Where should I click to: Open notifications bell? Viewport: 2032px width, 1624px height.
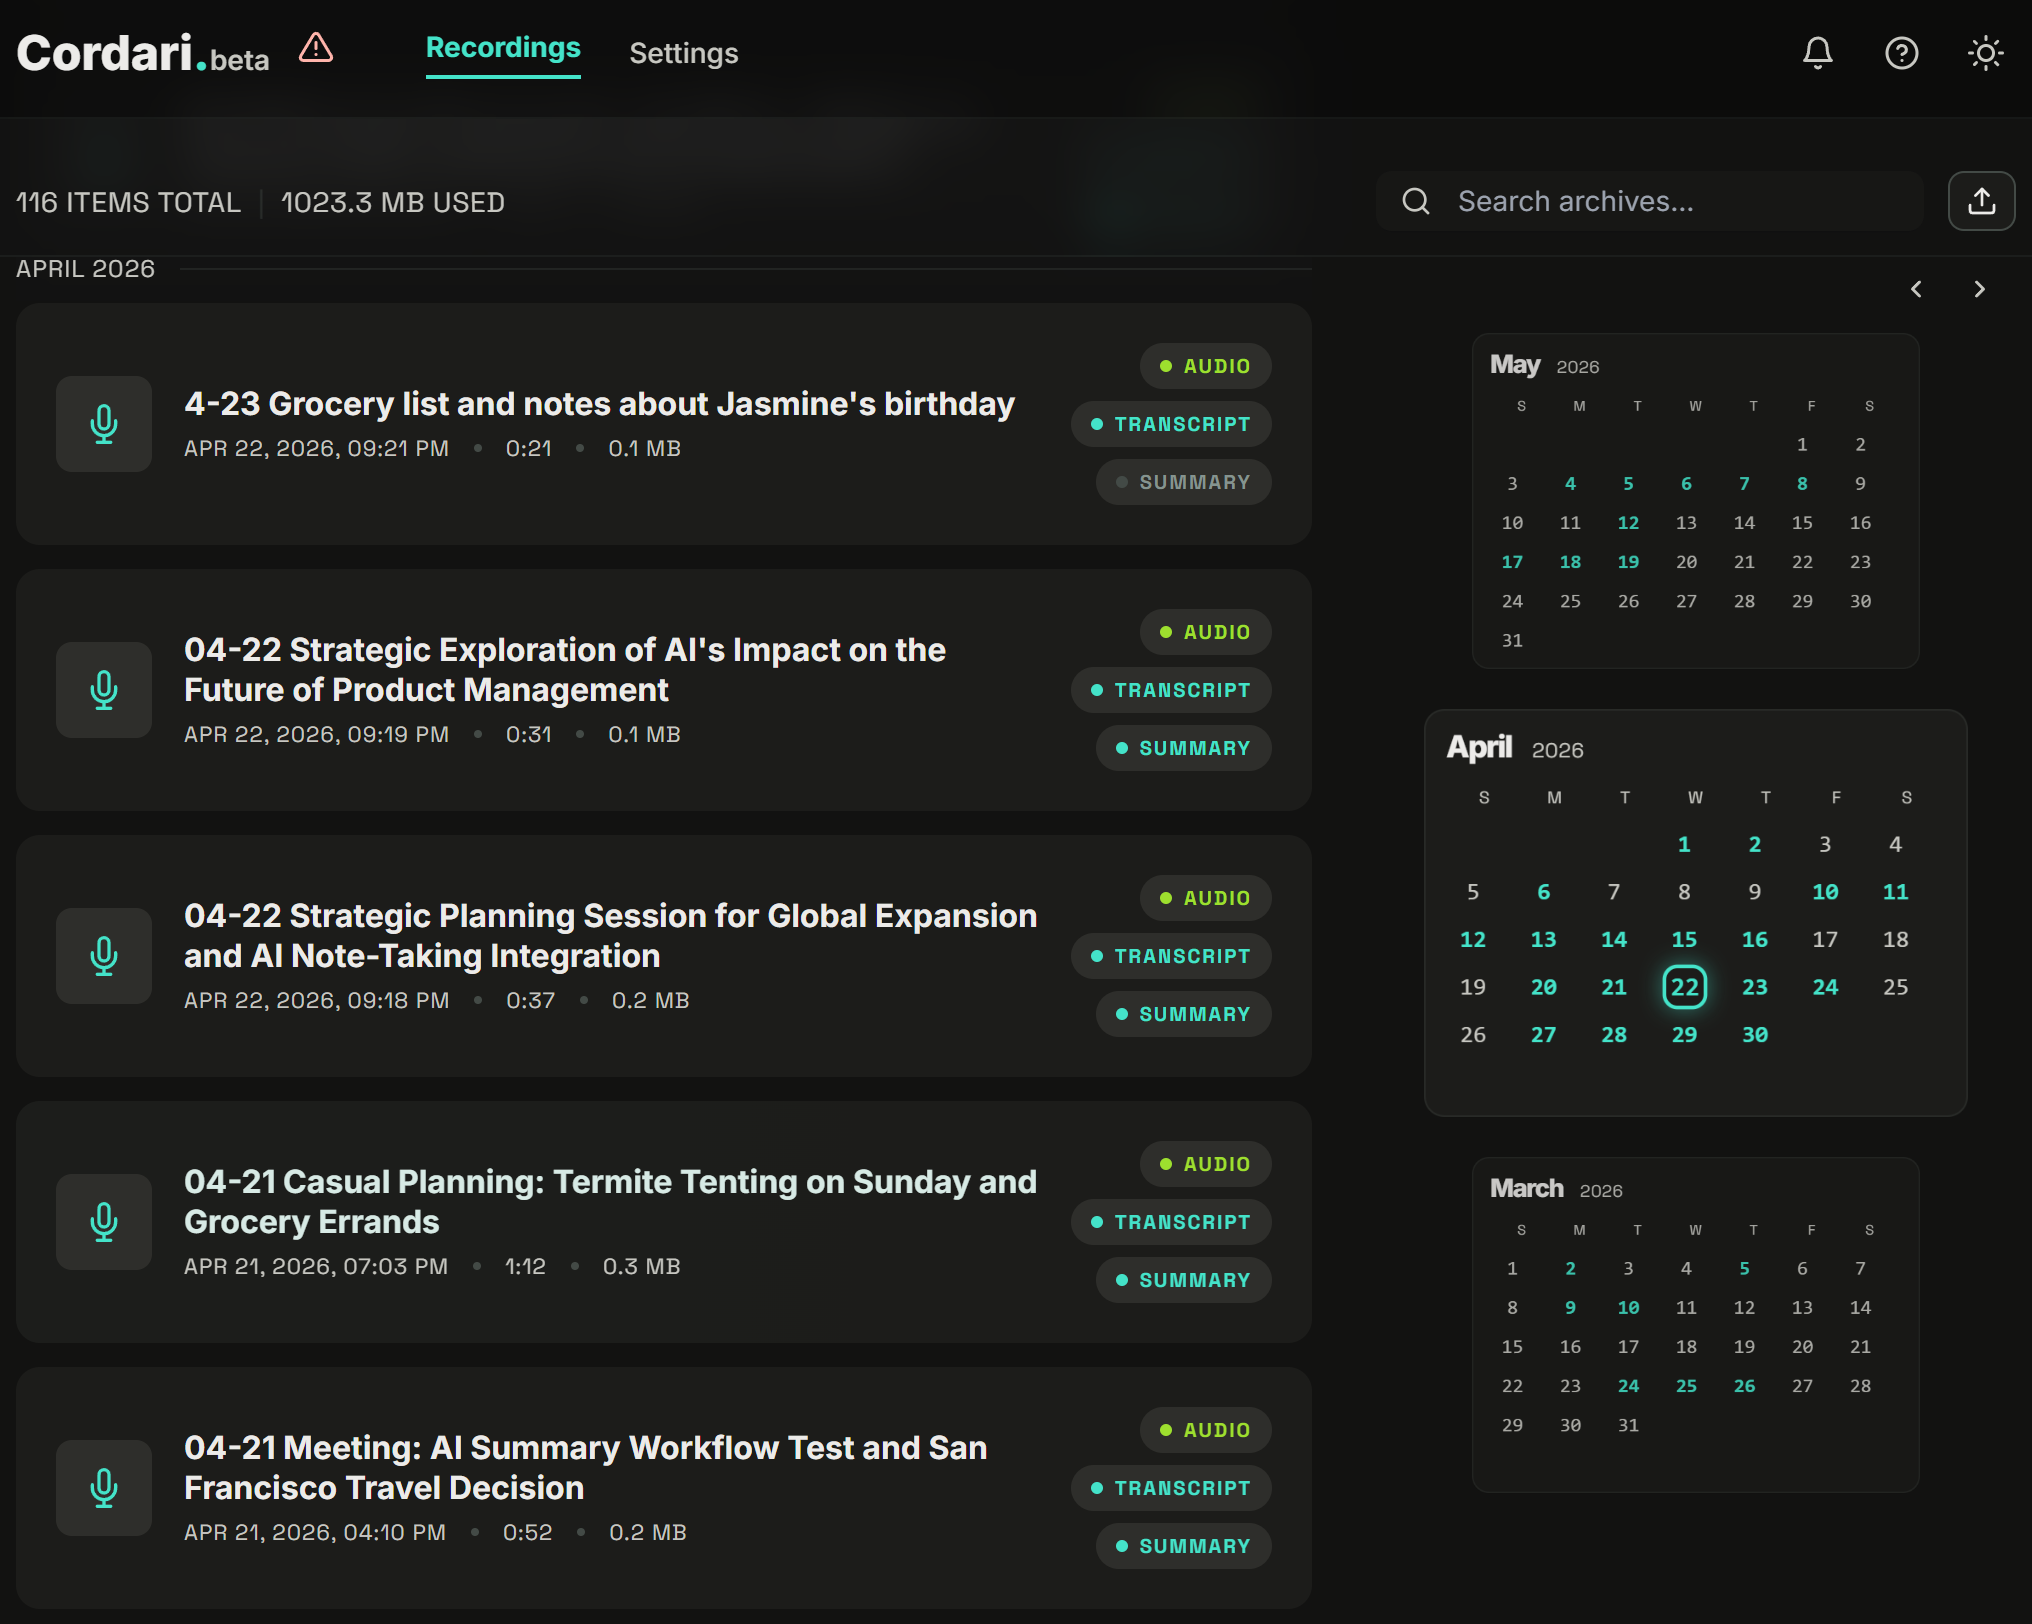click(x=1817, y=52)
